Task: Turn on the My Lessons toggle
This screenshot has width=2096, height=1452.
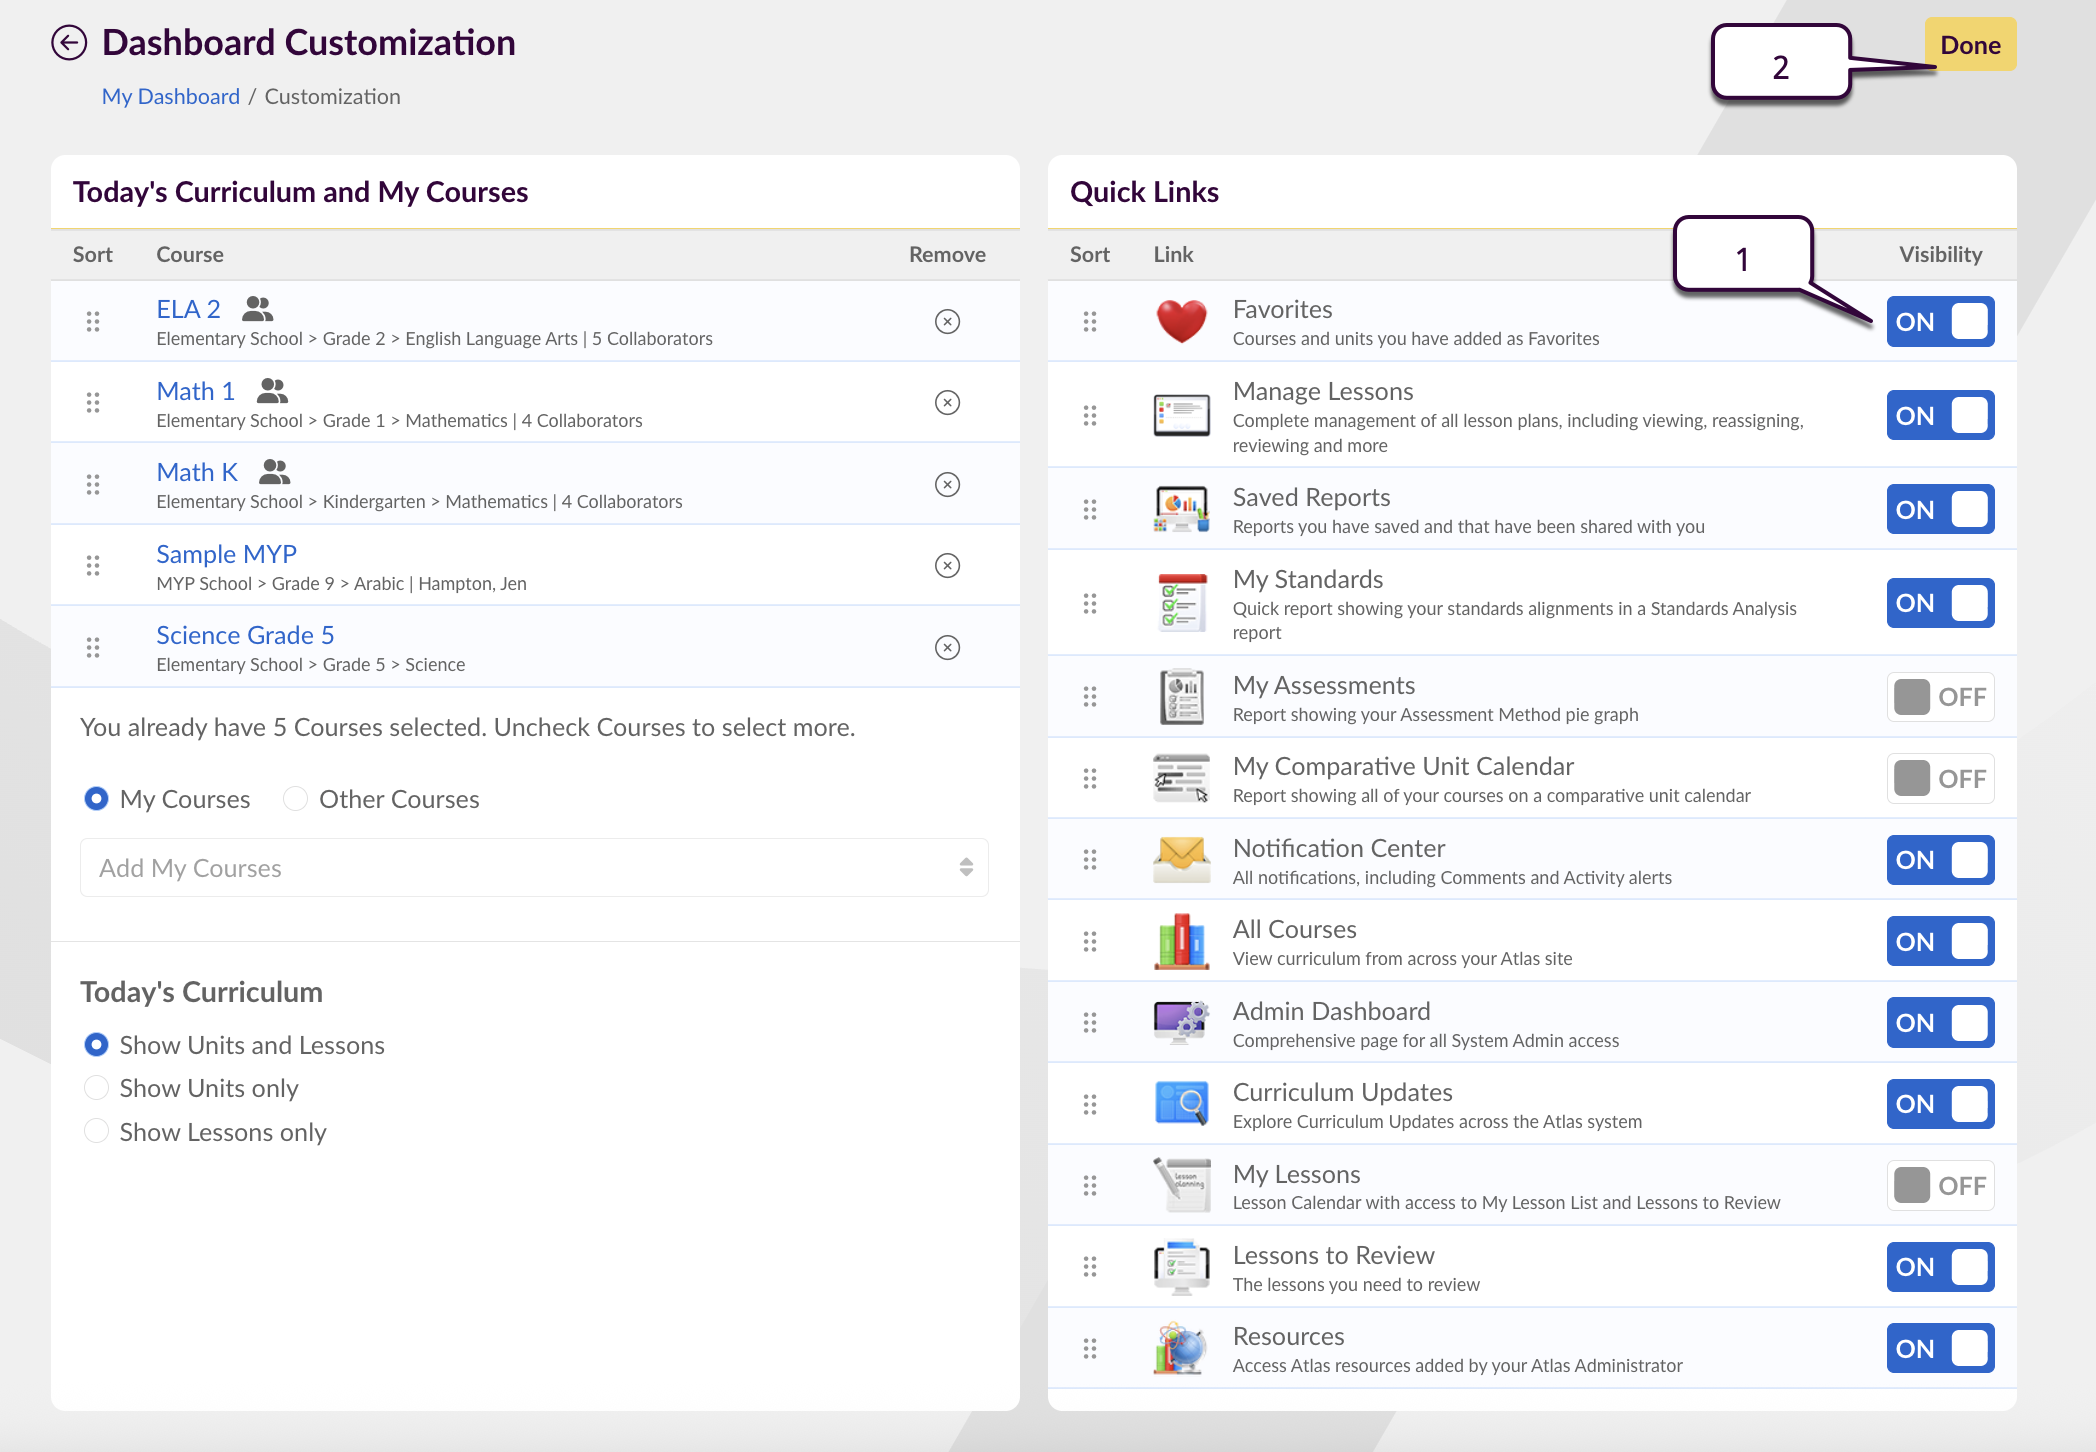Action: tap(1940, 1186)
